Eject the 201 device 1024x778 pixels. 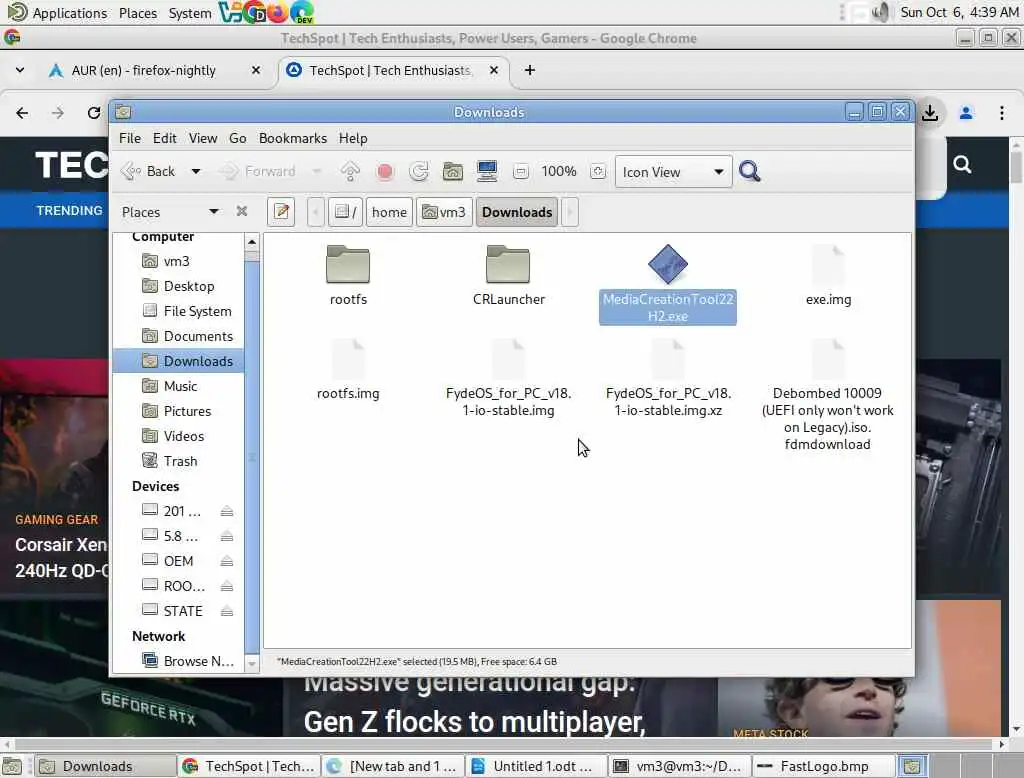[227, 511]
